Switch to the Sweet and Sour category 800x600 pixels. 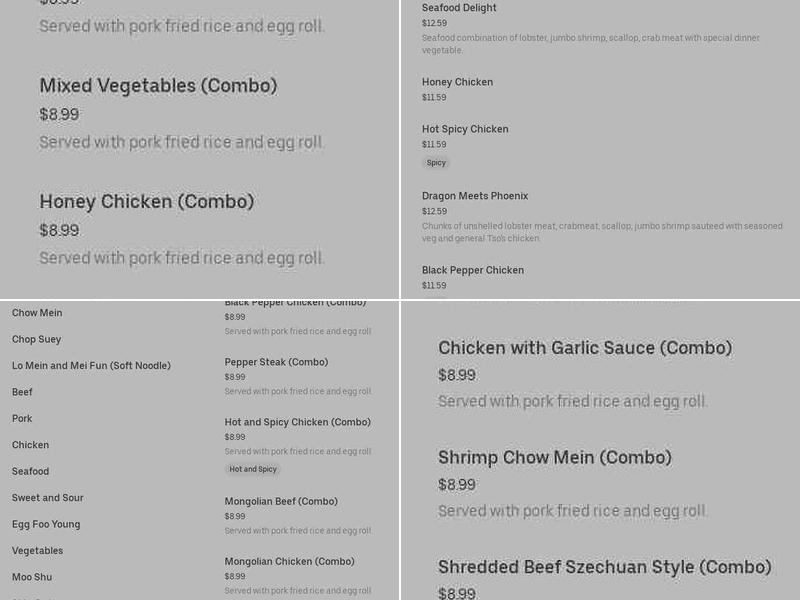(x=48, y=498)
